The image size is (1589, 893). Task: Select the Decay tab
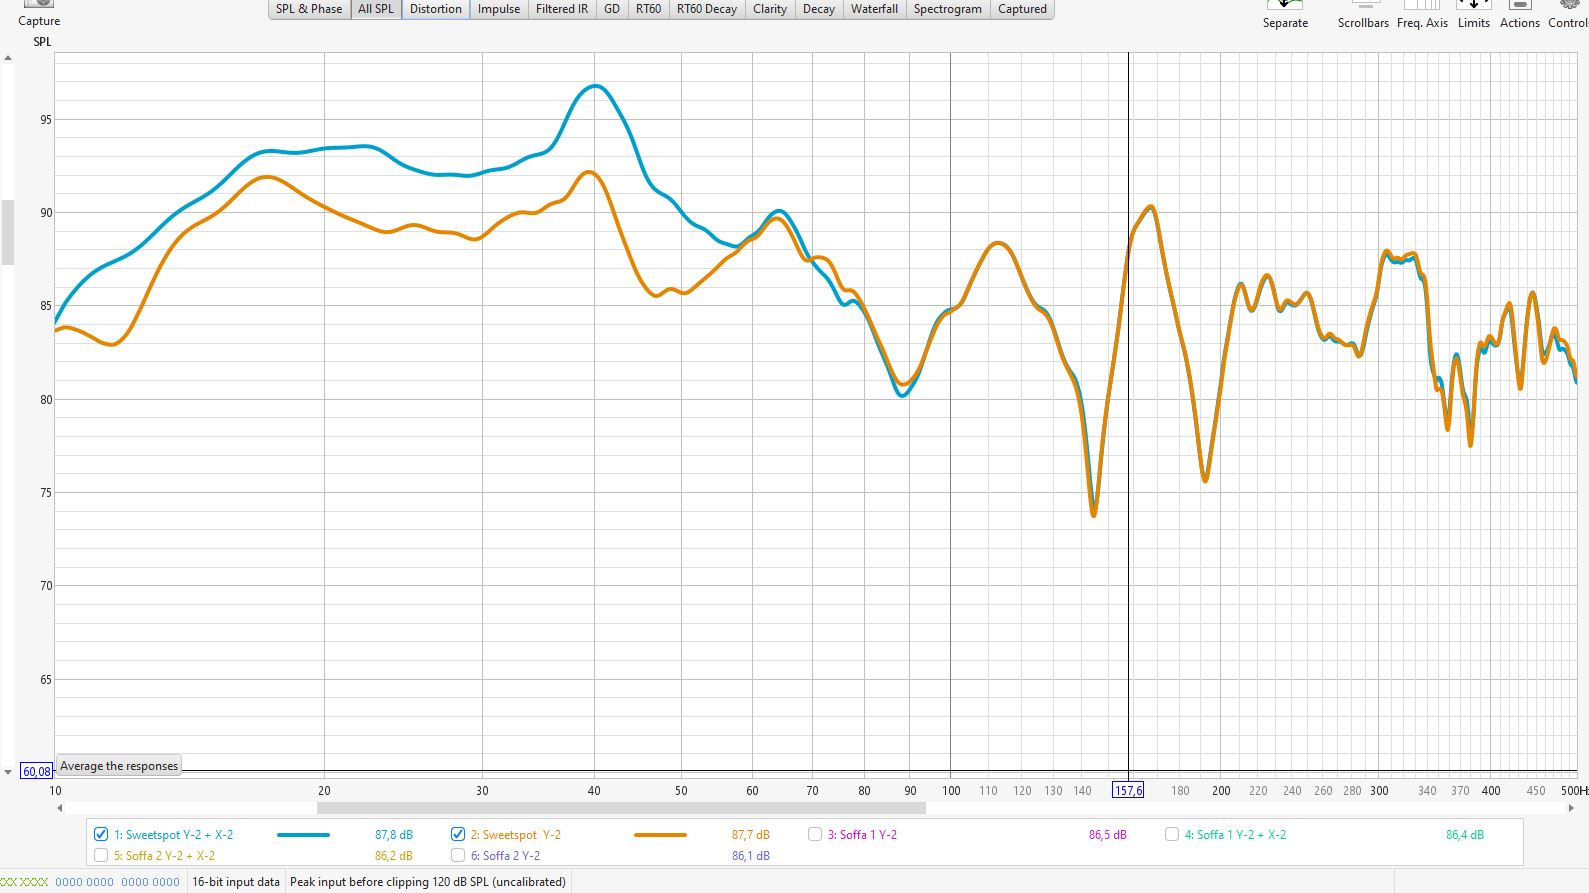(819, 9)
